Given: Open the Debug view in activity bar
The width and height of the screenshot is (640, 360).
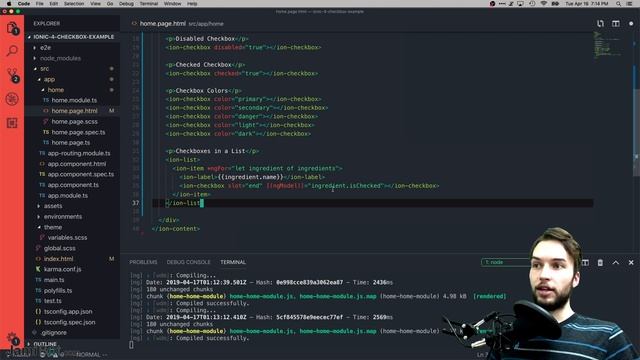Looking at the screenshot, I should click(x=12, y=99).
